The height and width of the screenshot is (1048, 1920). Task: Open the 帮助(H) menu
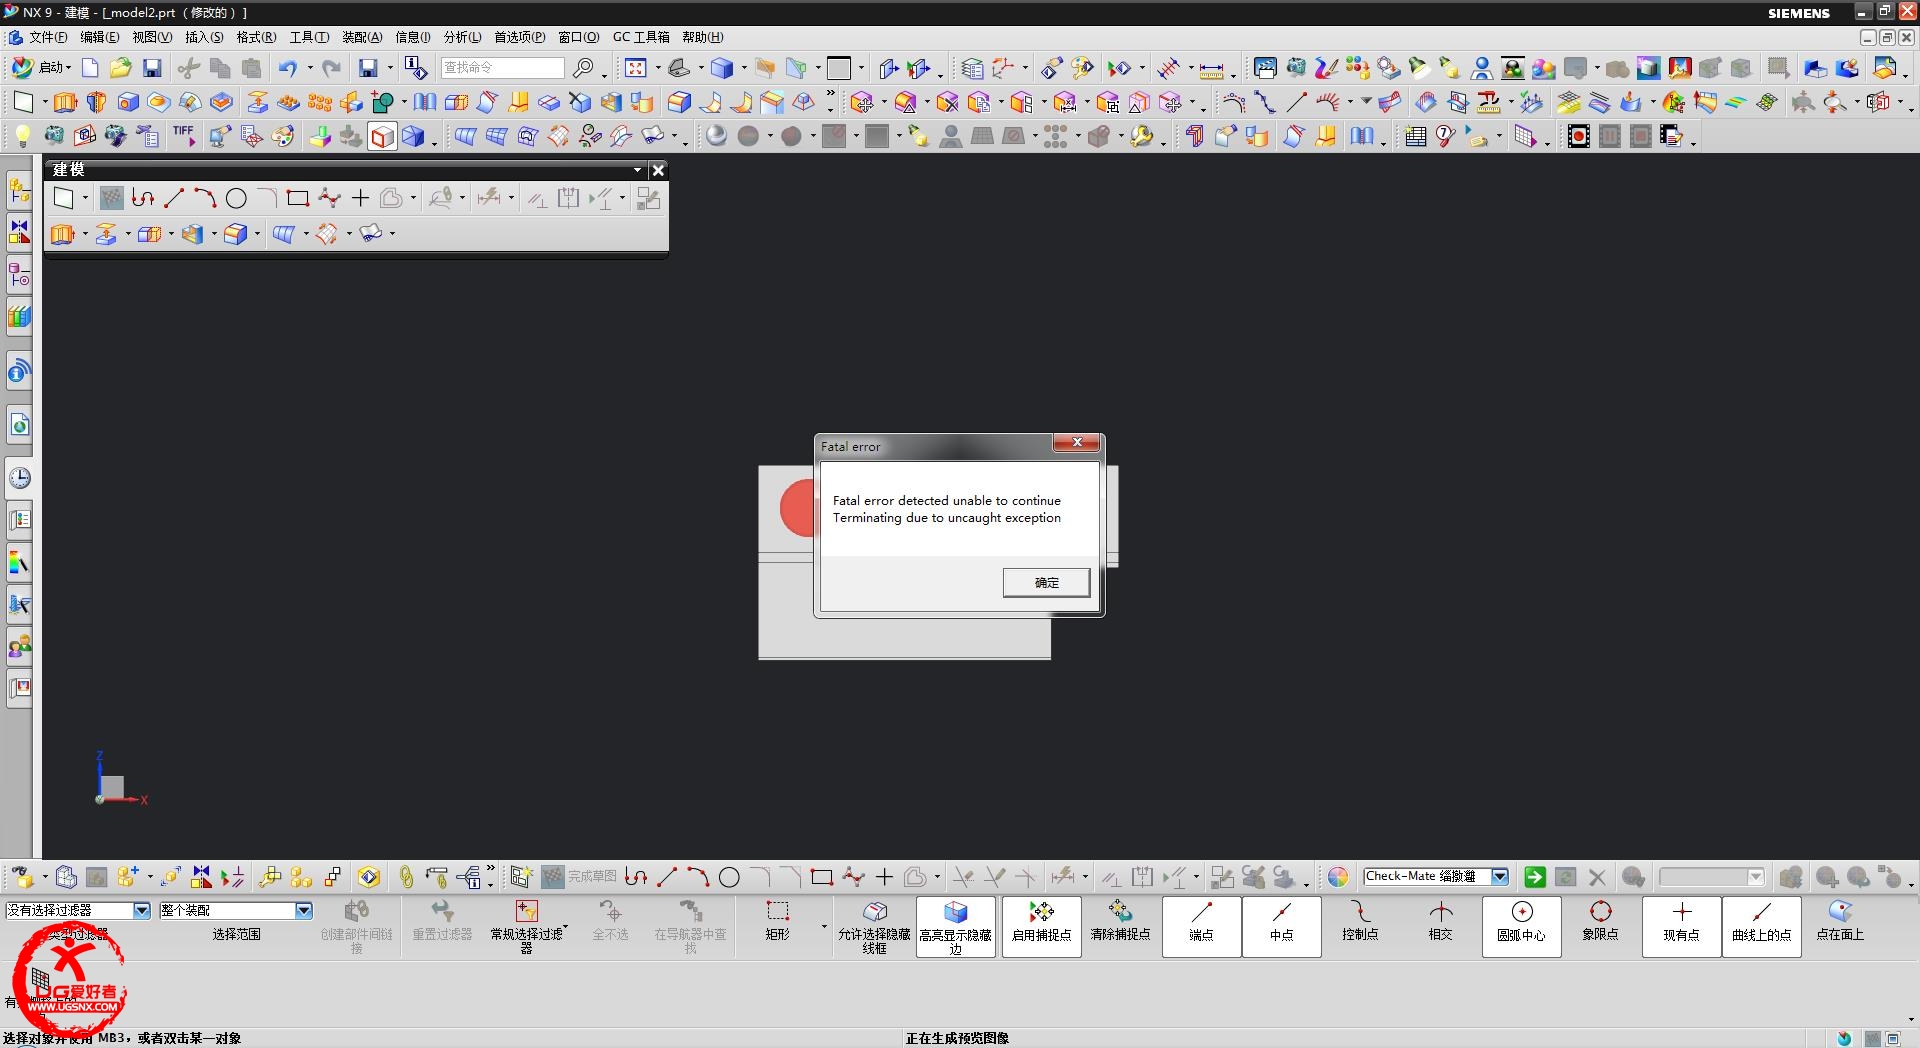702,37
